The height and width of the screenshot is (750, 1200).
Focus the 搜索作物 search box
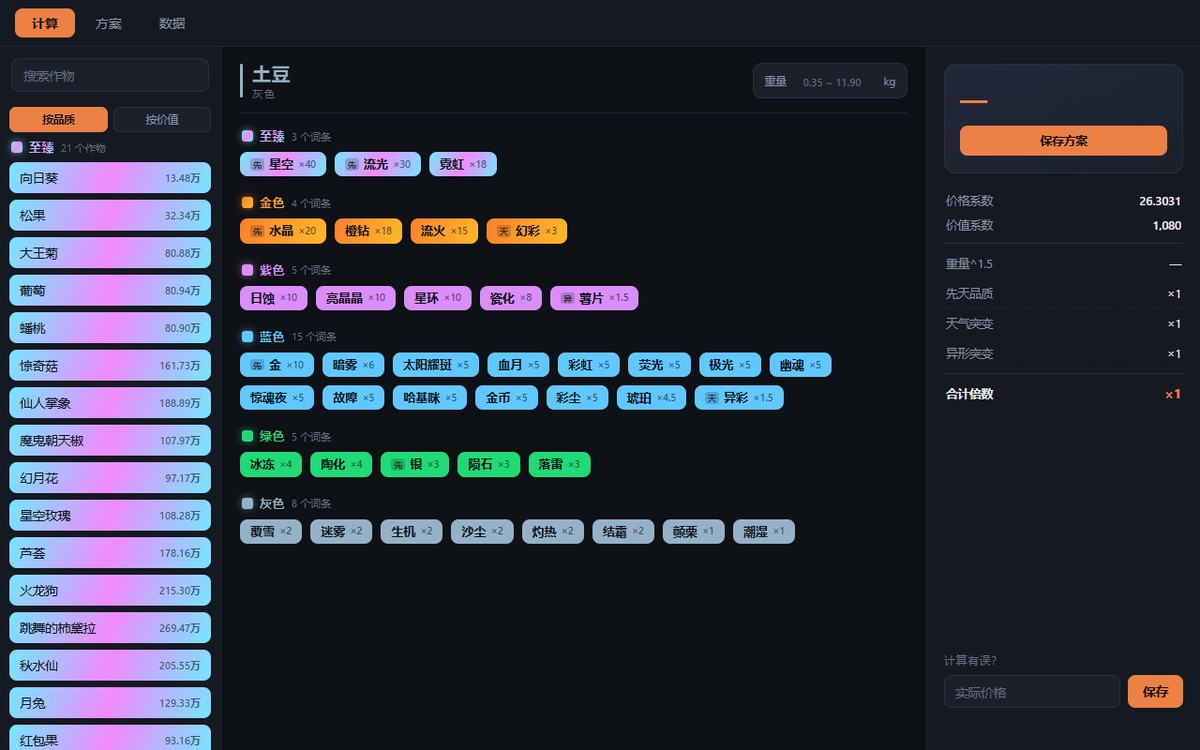[110, 75]
